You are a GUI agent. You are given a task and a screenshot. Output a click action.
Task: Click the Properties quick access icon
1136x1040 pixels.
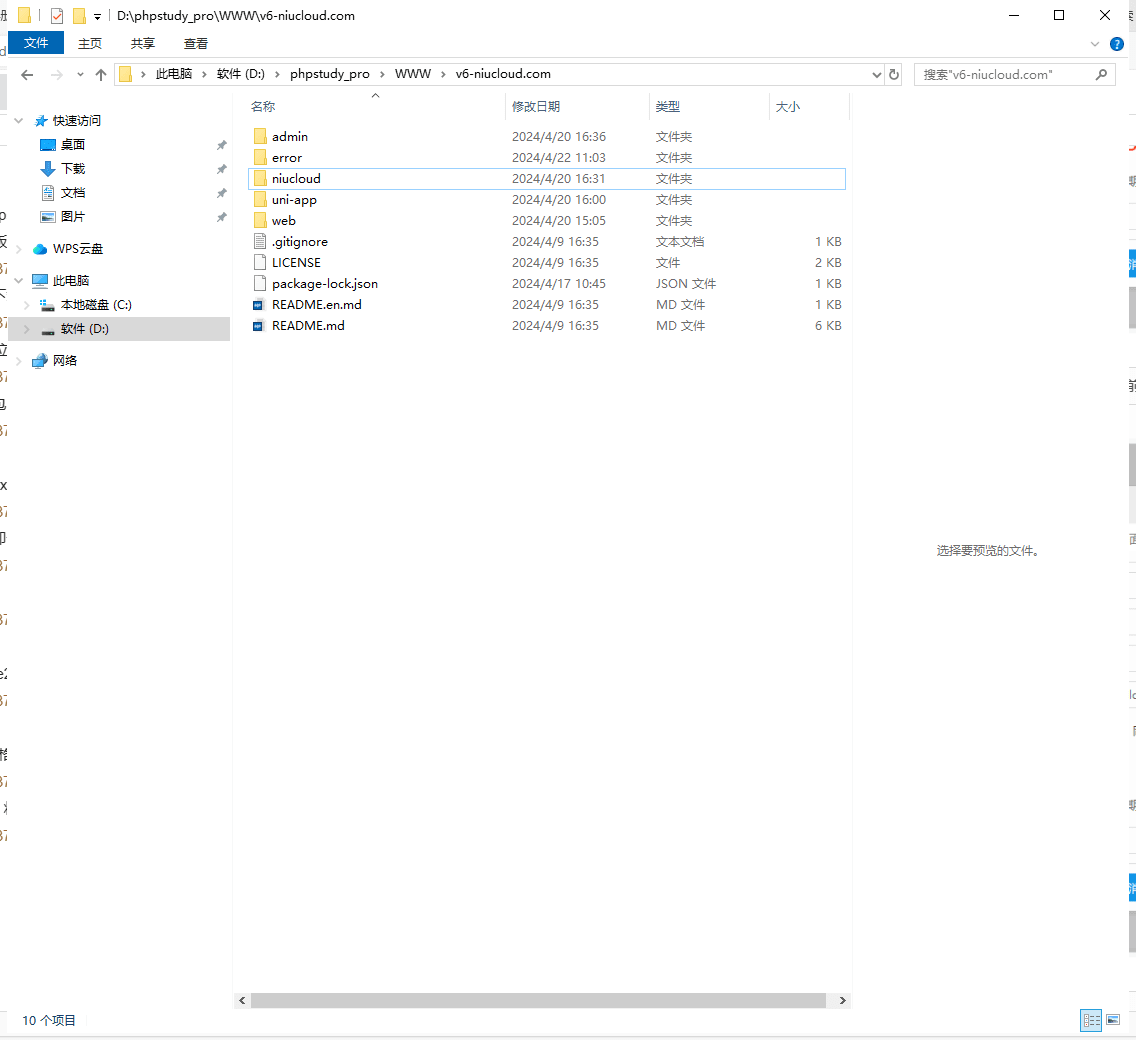[57, 15]
